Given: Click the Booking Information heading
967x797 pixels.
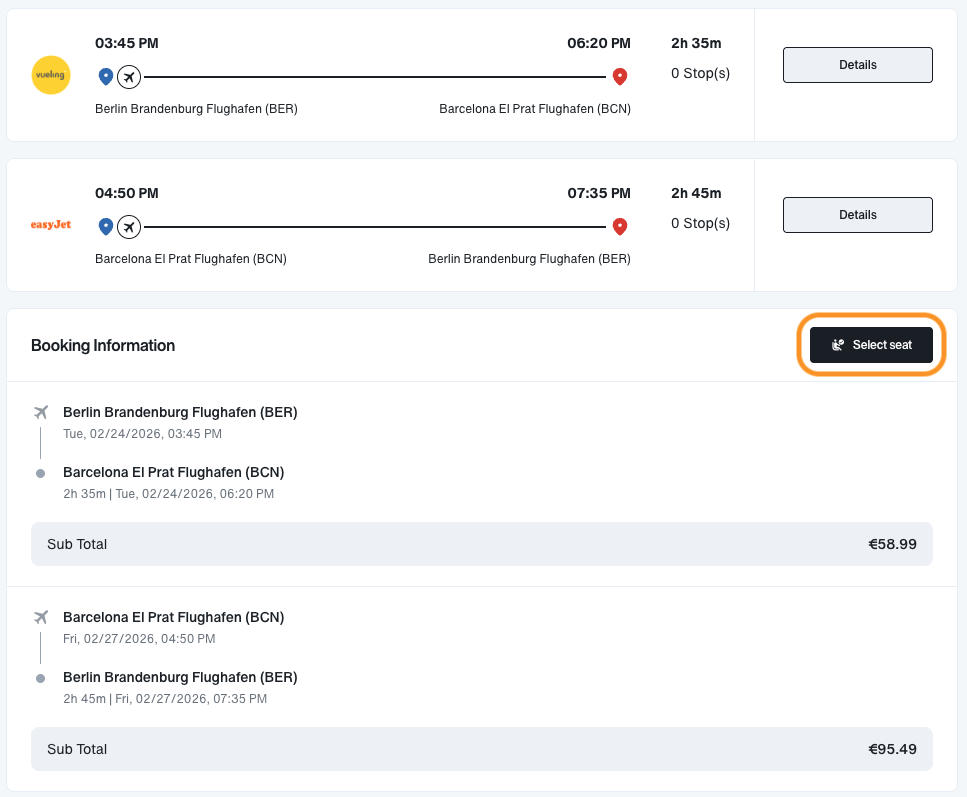Looking at the screenshot, I should click(x=103, y=345).
